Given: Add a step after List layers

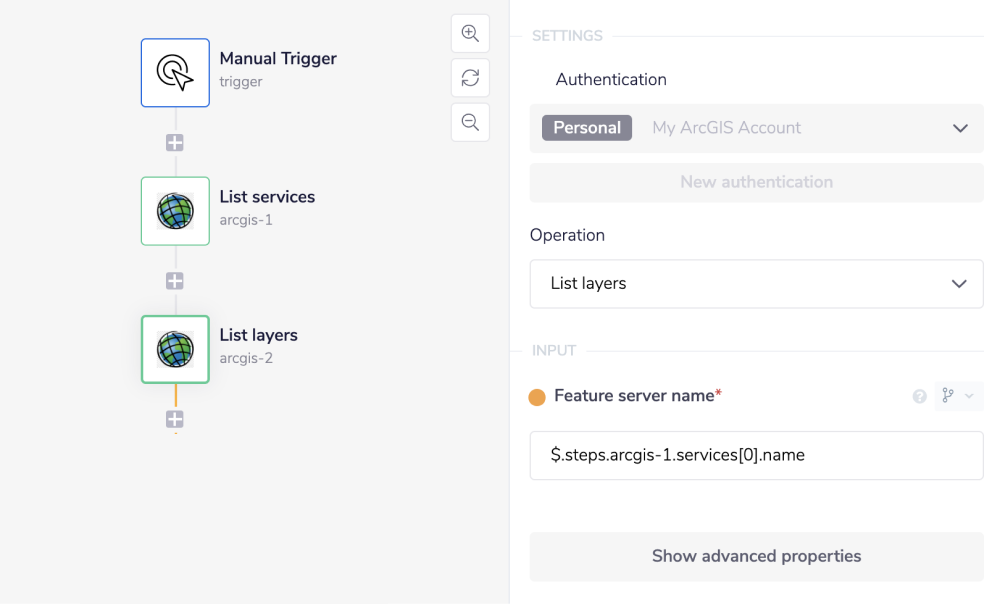Looking at the screenshot, I should [x=175, y=419].
